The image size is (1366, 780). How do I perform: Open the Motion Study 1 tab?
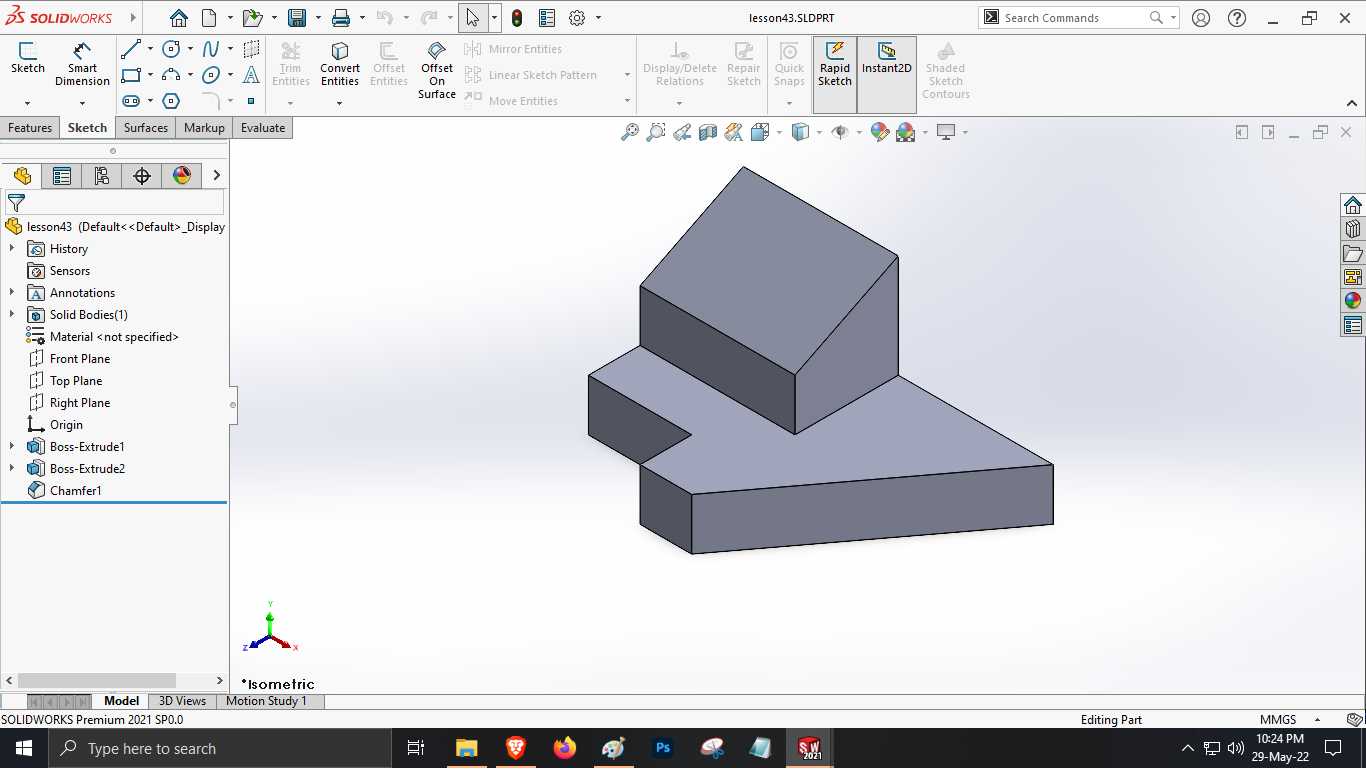click(x=266, y=701)
